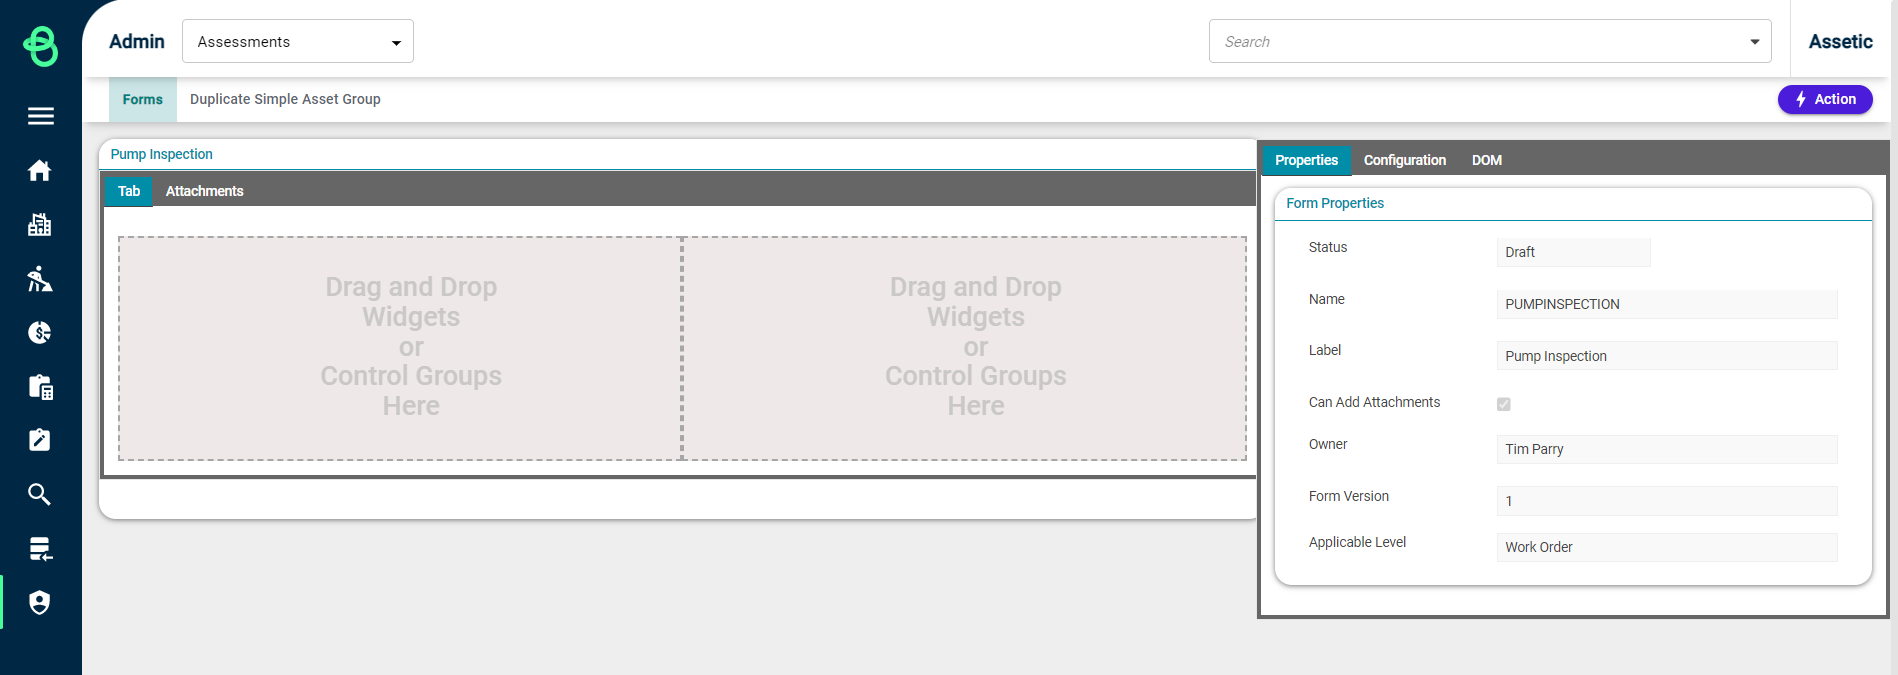Open the Admin shield icon
This screenshot has width=1898, height=675.
coord(40,602)
